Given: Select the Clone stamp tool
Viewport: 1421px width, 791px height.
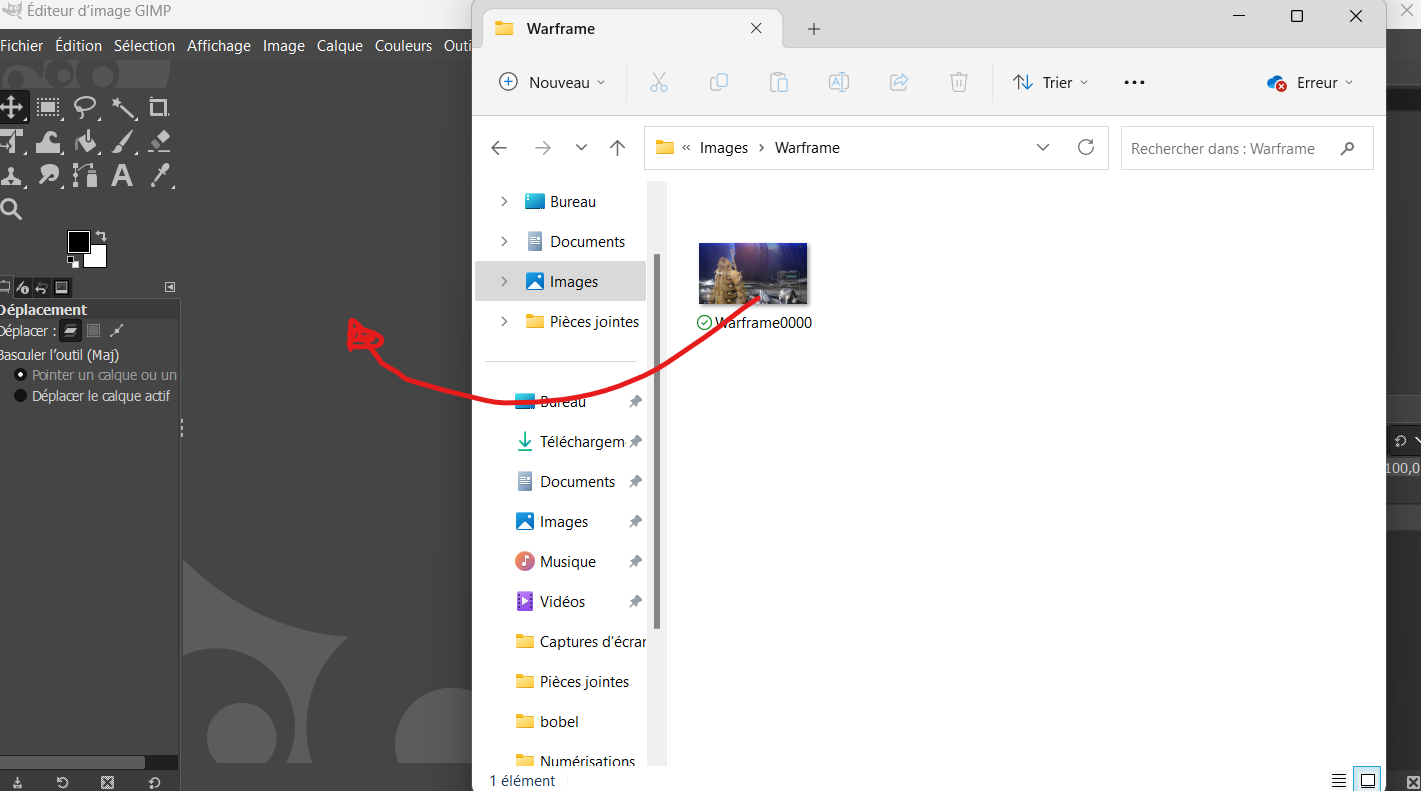Looking at the screenshot, I should click(11, 176).
